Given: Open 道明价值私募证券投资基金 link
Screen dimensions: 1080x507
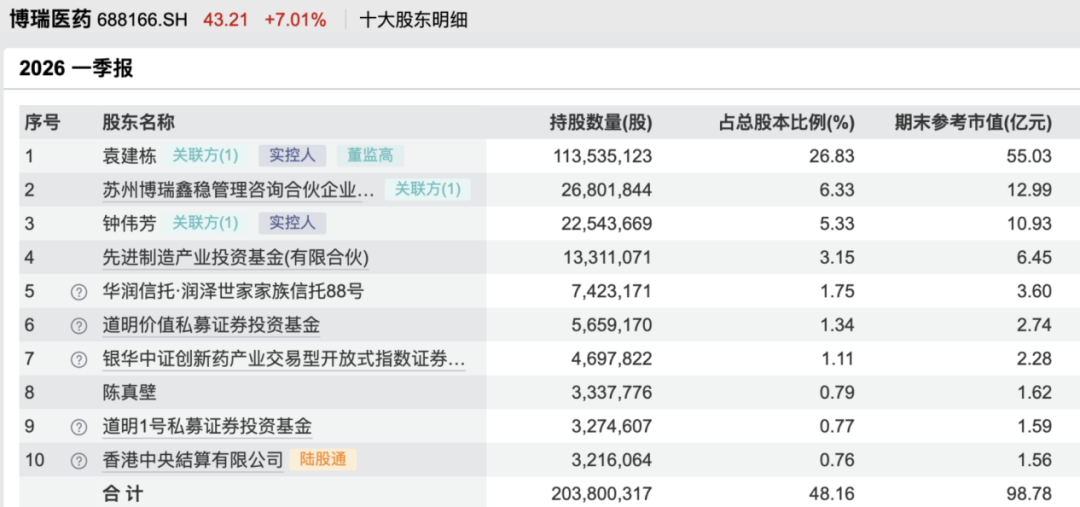Looking at the screenshot, I should point(211,325).
